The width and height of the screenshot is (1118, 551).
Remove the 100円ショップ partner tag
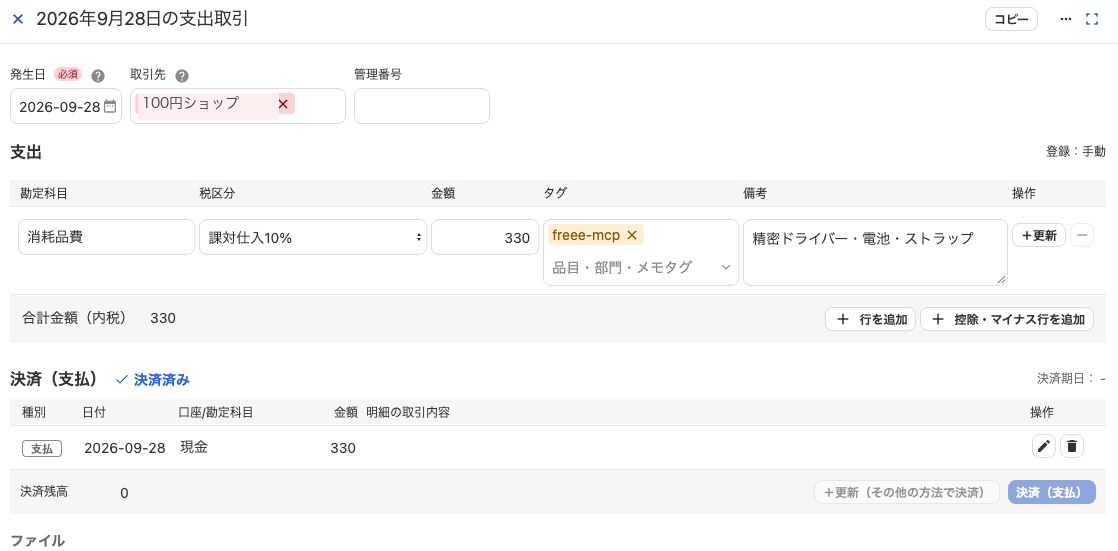click(x=283, y=104)
